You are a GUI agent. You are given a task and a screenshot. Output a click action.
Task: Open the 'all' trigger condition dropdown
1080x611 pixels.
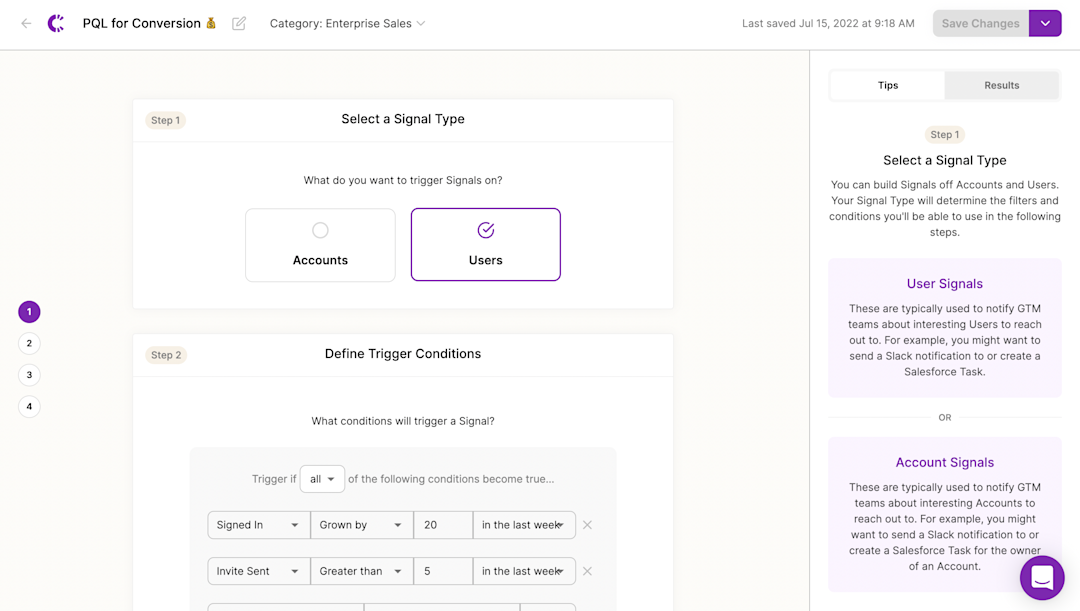322,479
